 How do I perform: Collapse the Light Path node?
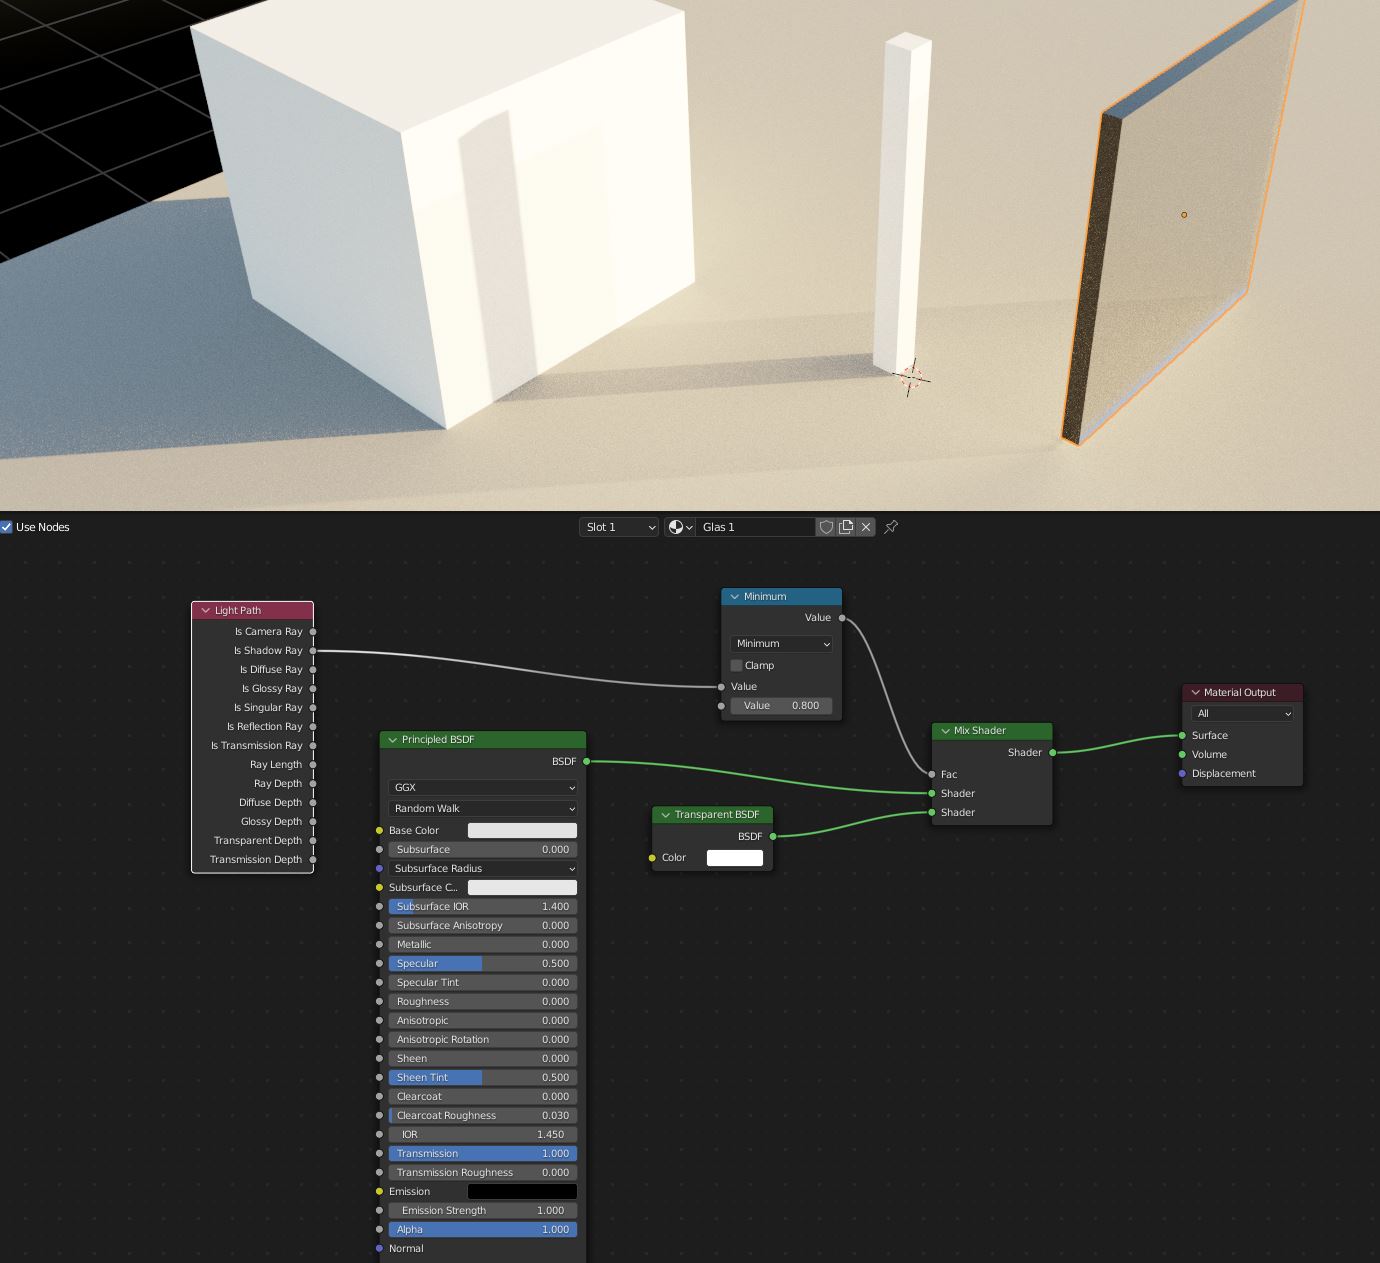[206, 611]
